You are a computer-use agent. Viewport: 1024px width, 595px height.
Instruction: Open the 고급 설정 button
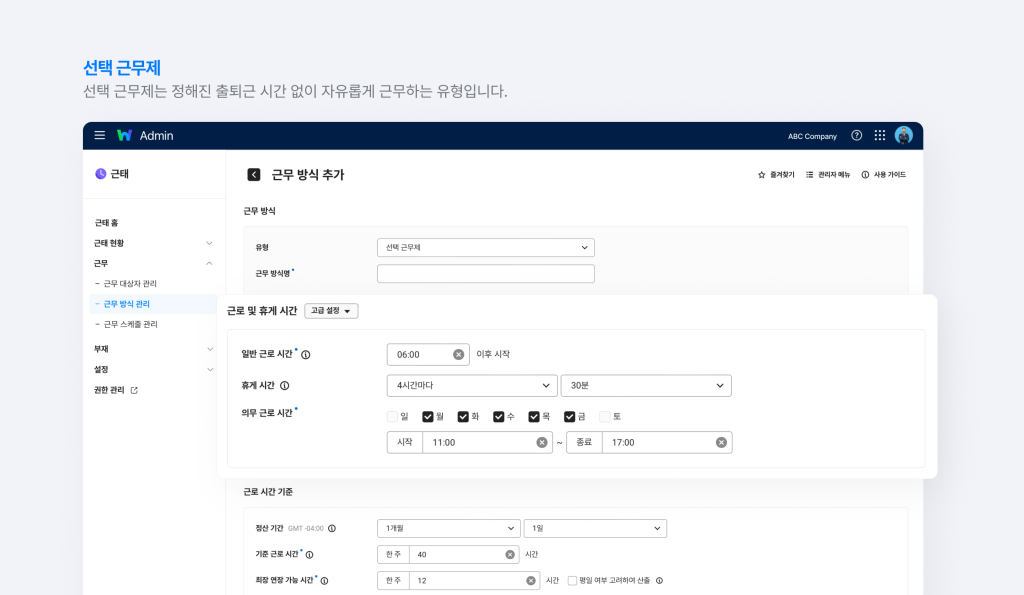pos(331,310)
